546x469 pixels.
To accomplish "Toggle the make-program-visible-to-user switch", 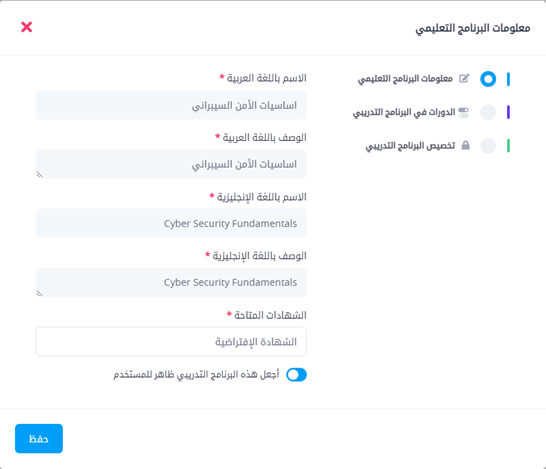I will tap(296, 375).
